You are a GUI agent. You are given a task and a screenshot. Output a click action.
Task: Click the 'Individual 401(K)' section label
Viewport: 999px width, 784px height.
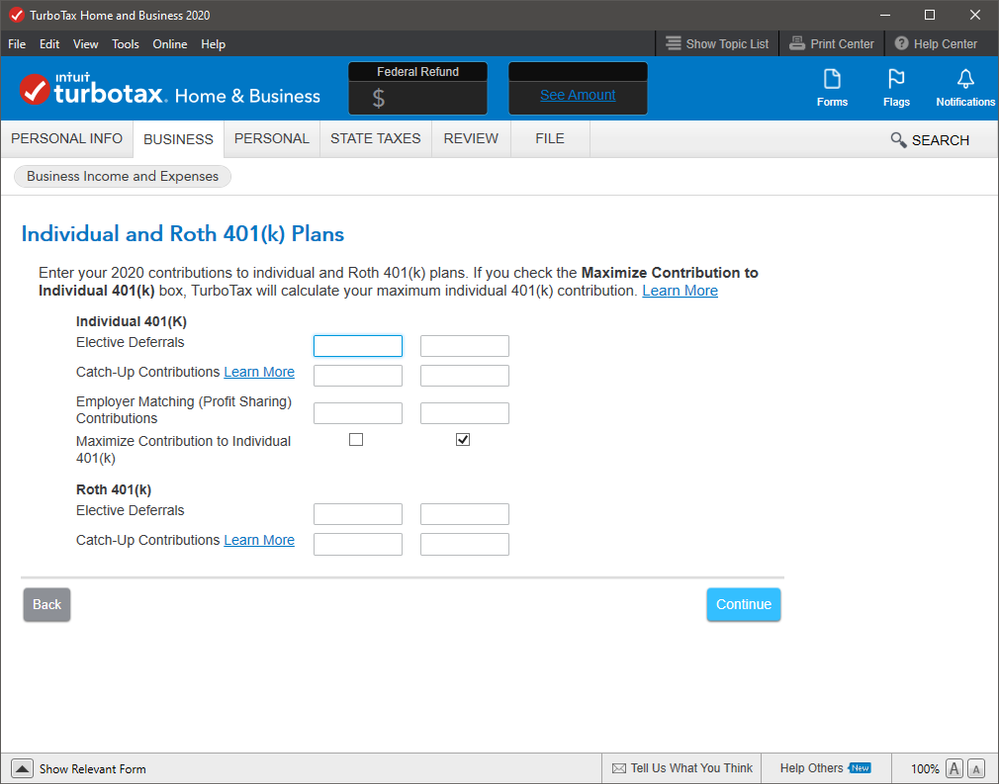click(x=131, y=322)
